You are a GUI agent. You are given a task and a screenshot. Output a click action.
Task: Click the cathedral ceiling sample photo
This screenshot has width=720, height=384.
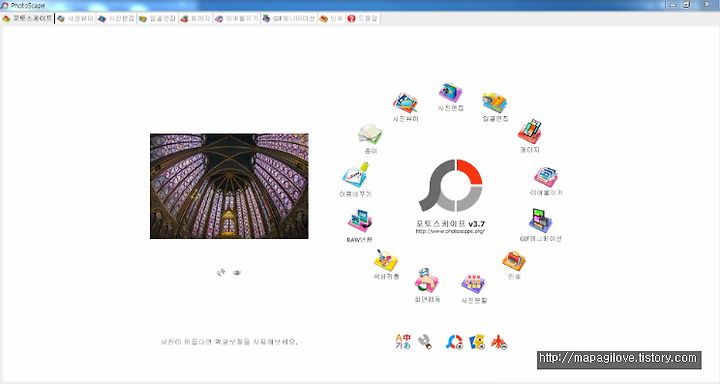[x=229, y=186]
